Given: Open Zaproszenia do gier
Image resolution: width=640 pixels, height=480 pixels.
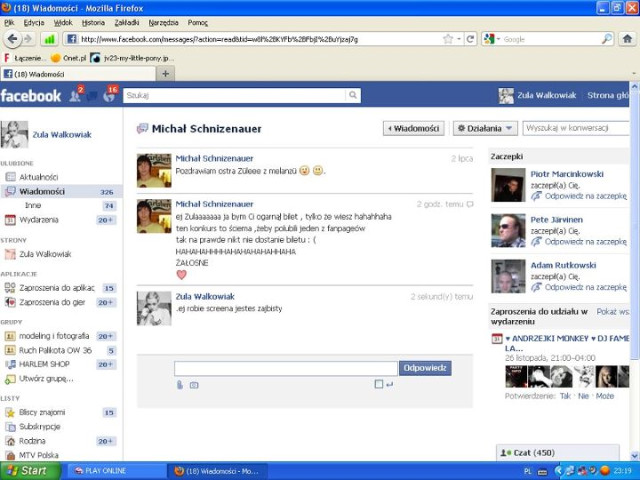Looking at the screenshot, I should [x=52, y=302].
